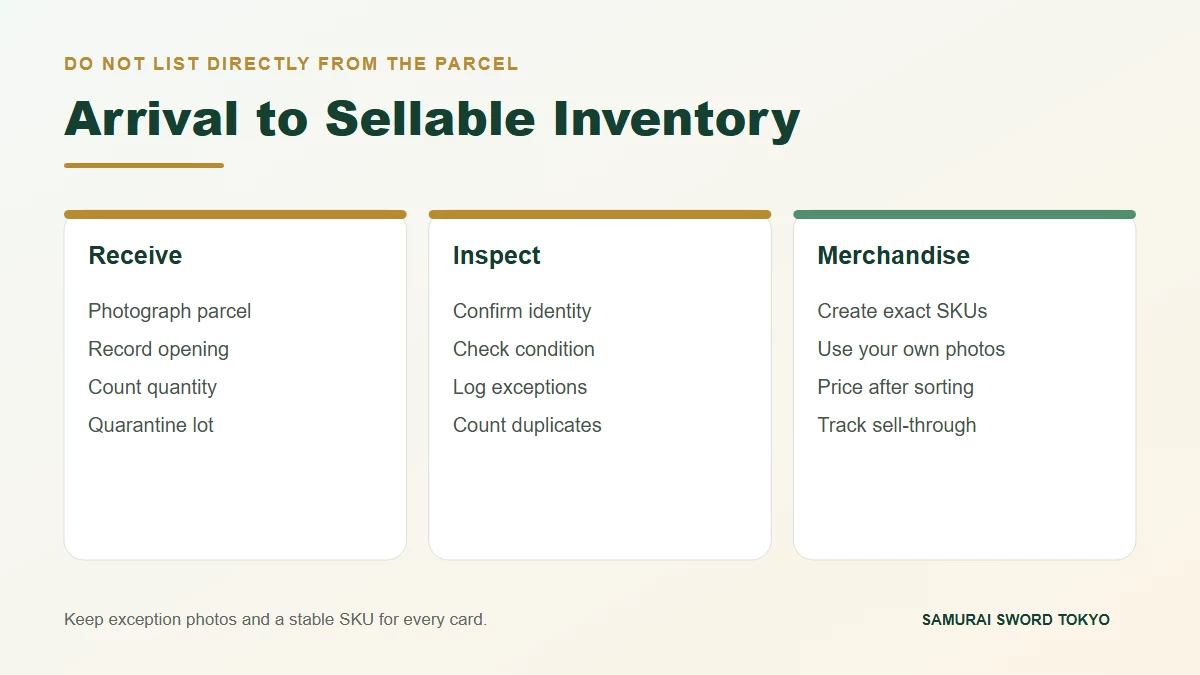Select 'Photograph parcel' list item

click(x=169, y=311)
